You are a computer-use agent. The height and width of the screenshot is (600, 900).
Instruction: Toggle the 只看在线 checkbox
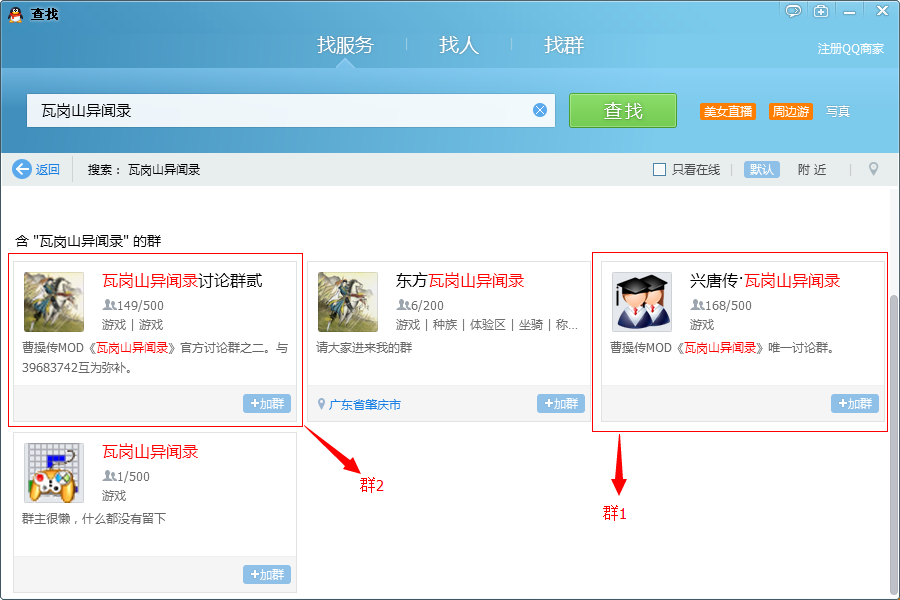tap(660, 169)
